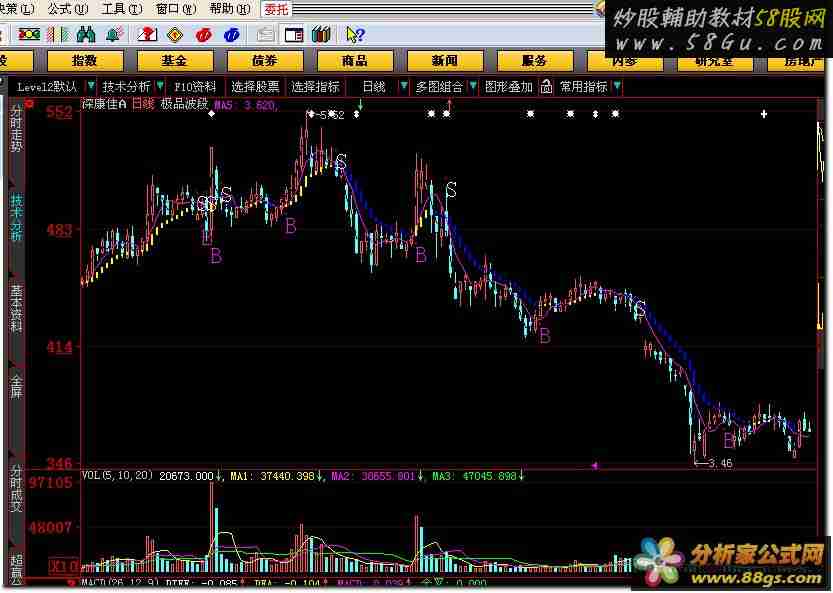Click the alarm bell alert icon
The width and height of the screenshot is (833, 593).
click(113, 35)
